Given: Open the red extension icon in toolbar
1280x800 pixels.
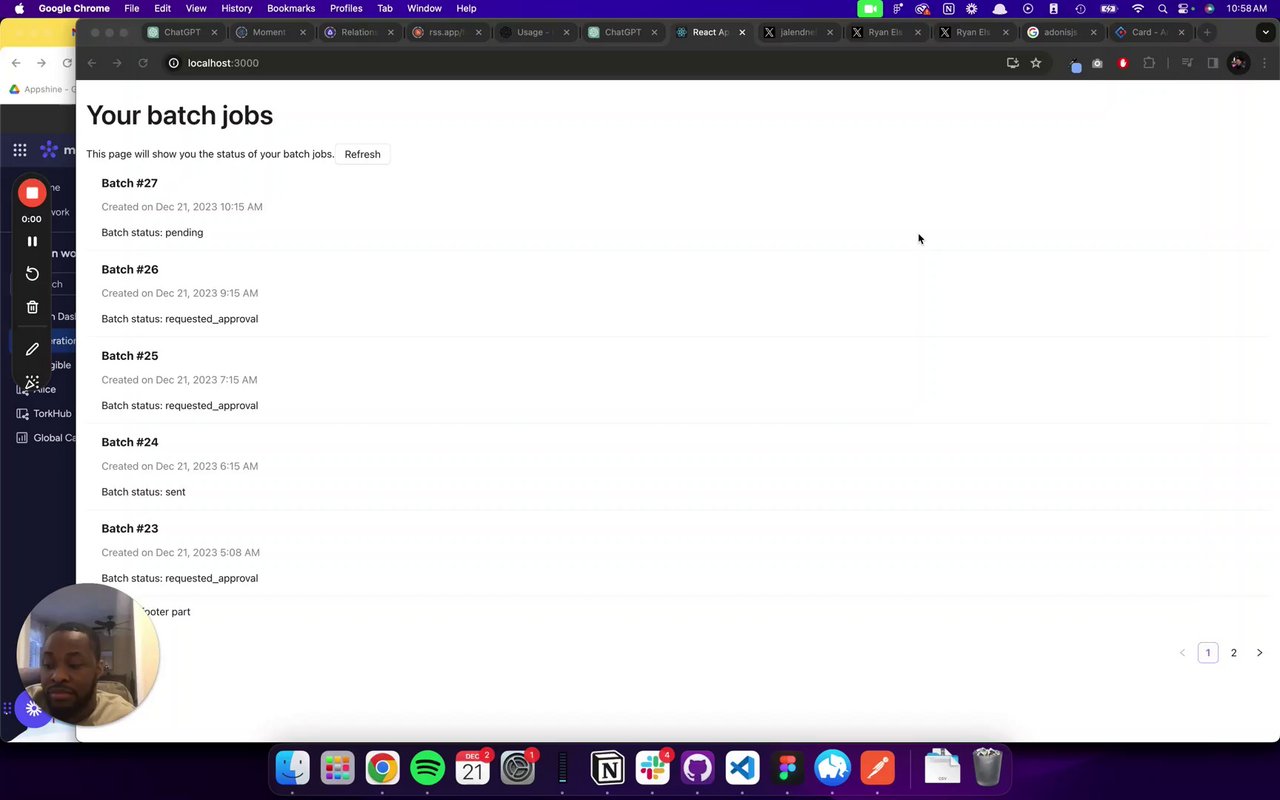Looking at the screenshot, I should pyautogui.click(x=1123, y=63).
